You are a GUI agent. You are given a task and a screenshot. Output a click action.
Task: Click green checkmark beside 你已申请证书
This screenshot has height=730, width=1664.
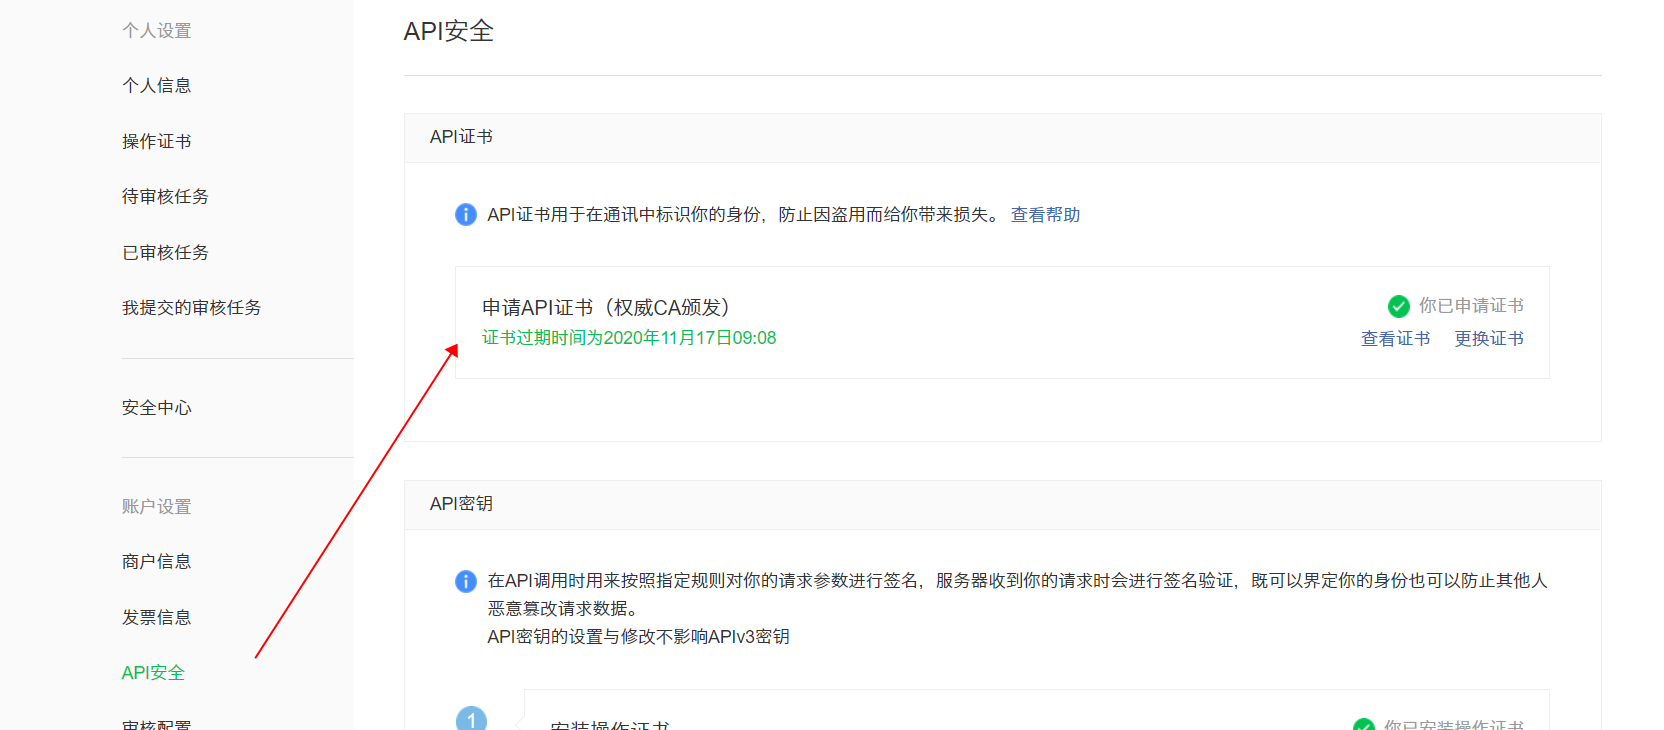pos(1399,306)
